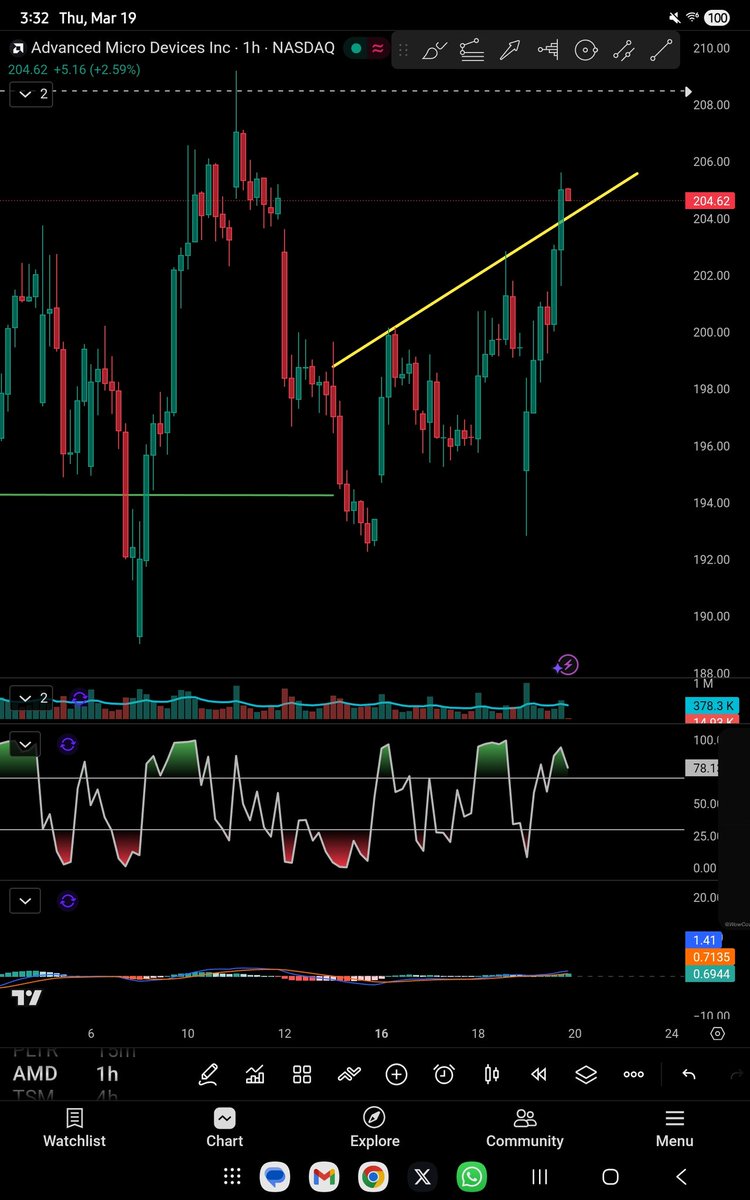Screen dimensions: 750x1200
Task: Start bar replay with rewind icon
Action: [x=539, y=1074]
